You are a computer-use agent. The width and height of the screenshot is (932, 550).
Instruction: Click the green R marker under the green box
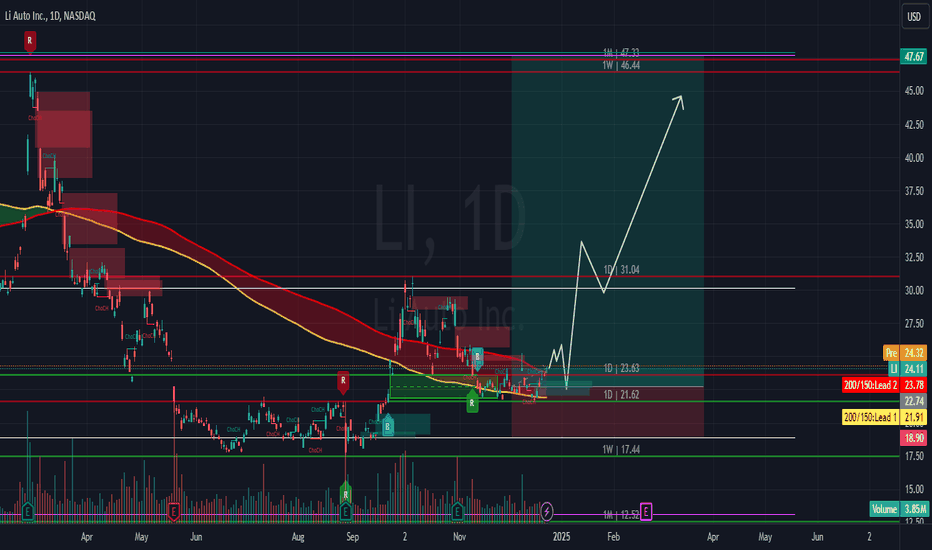pyautogui.click(x=472, y=403)
